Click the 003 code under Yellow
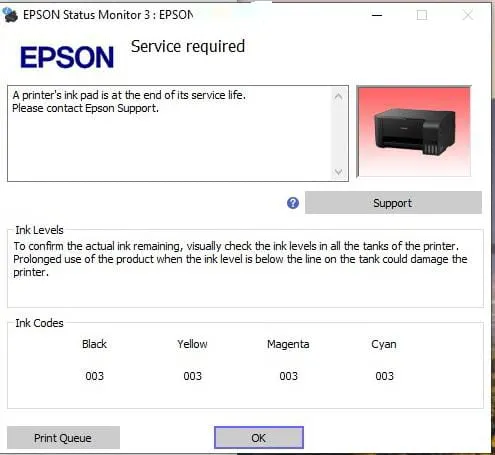 coord(193,376)
